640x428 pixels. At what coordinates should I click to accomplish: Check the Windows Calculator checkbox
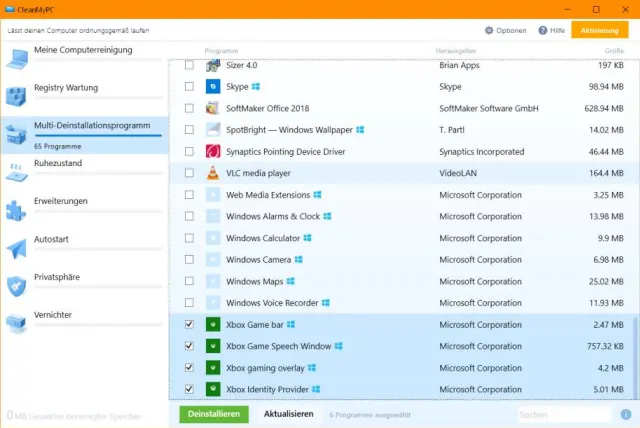[190, 238]
